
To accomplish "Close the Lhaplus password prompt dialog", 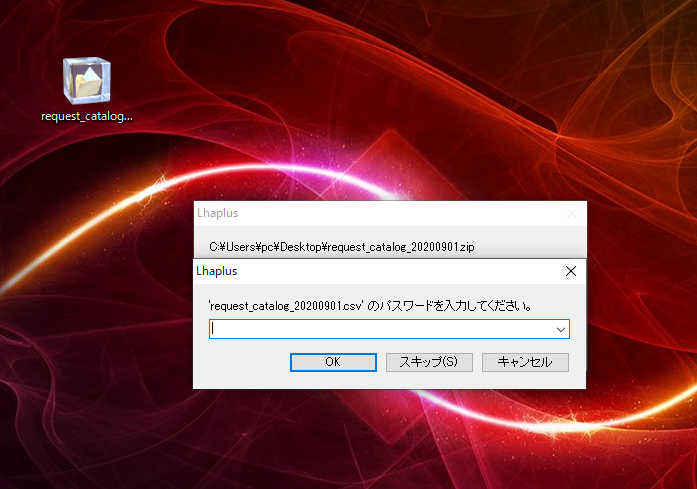I will [571, 270].
